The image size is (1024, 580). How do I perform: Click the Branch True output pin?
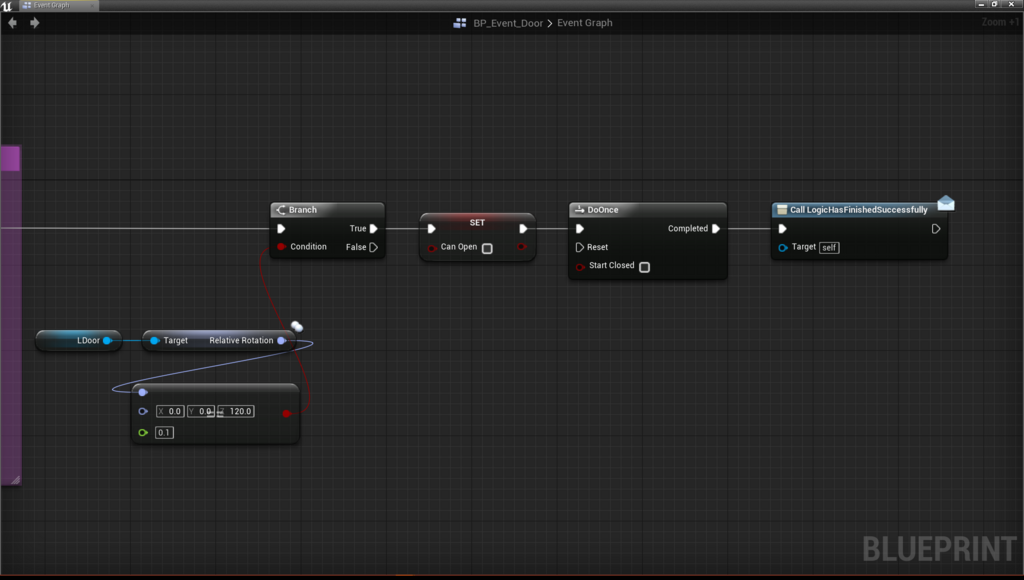[374, 229]
